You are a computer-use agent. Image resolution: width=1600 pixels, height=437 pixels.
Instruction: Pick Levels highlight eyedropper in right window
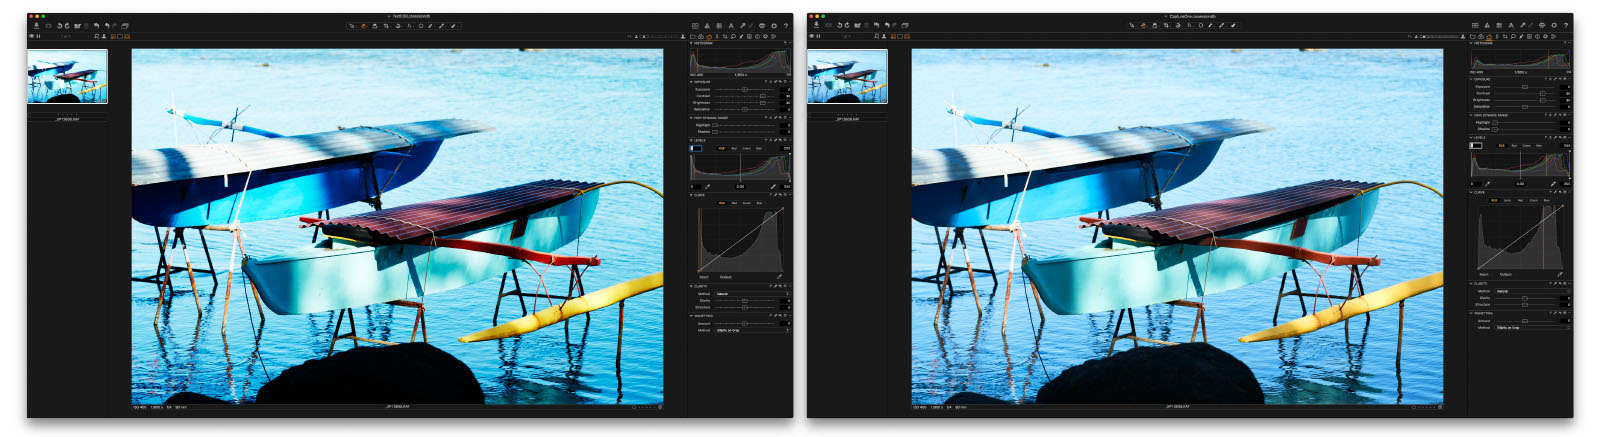[x=1553, y=184]
